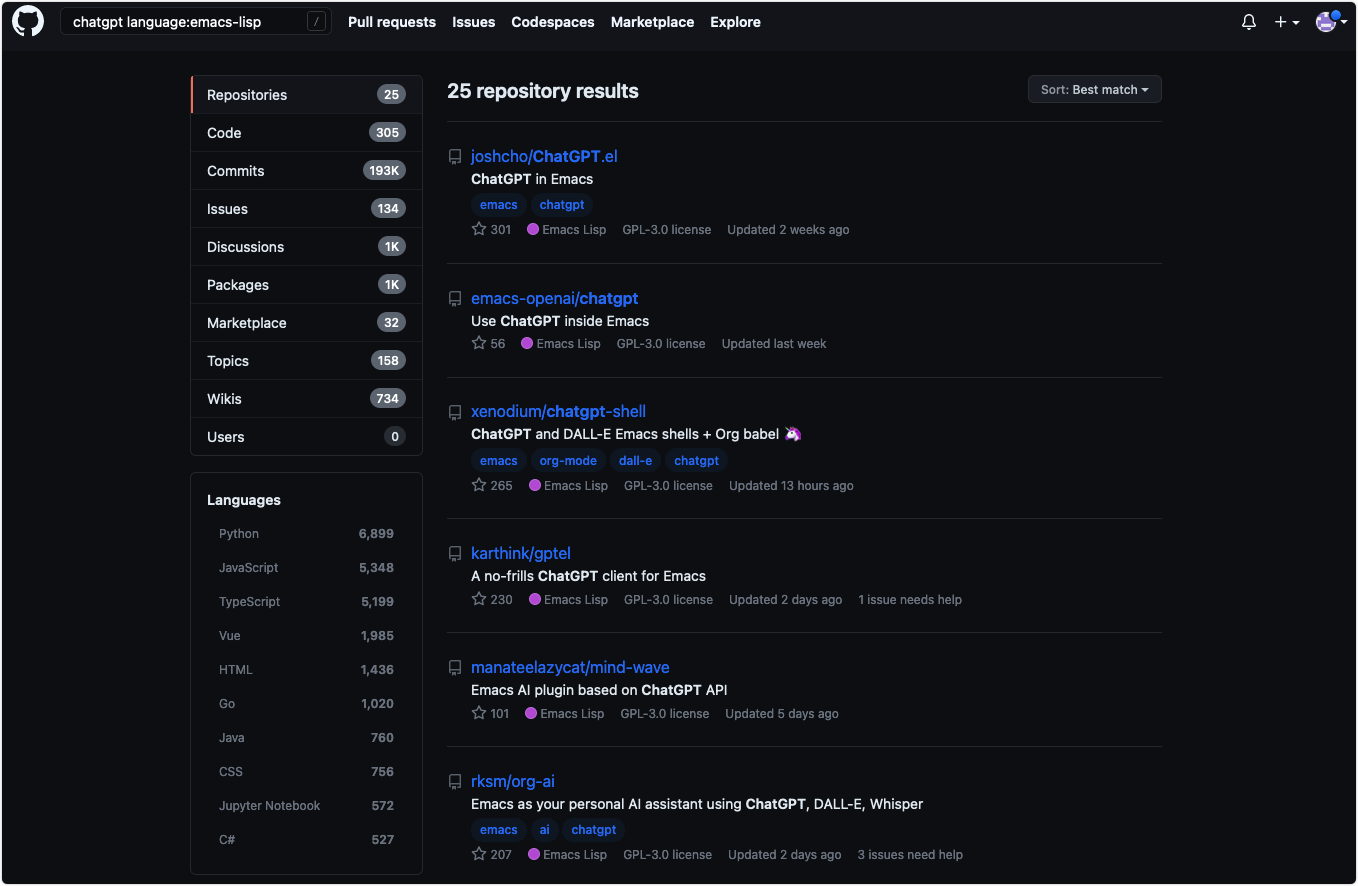Click the chatgpt topic tag under joshcho/ChatGPT.el
This screenshot has width=1358, height=886.
562,205
